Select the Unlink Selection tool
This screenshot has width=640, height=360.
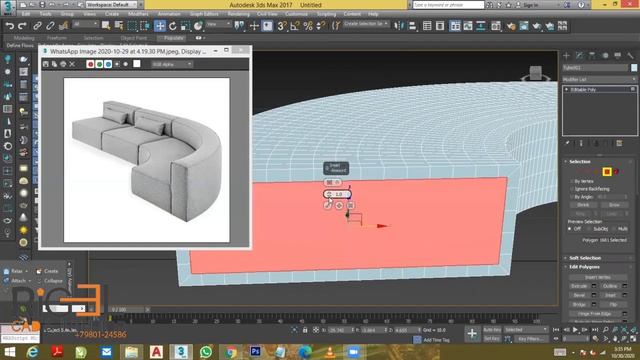tap(50, 26)
